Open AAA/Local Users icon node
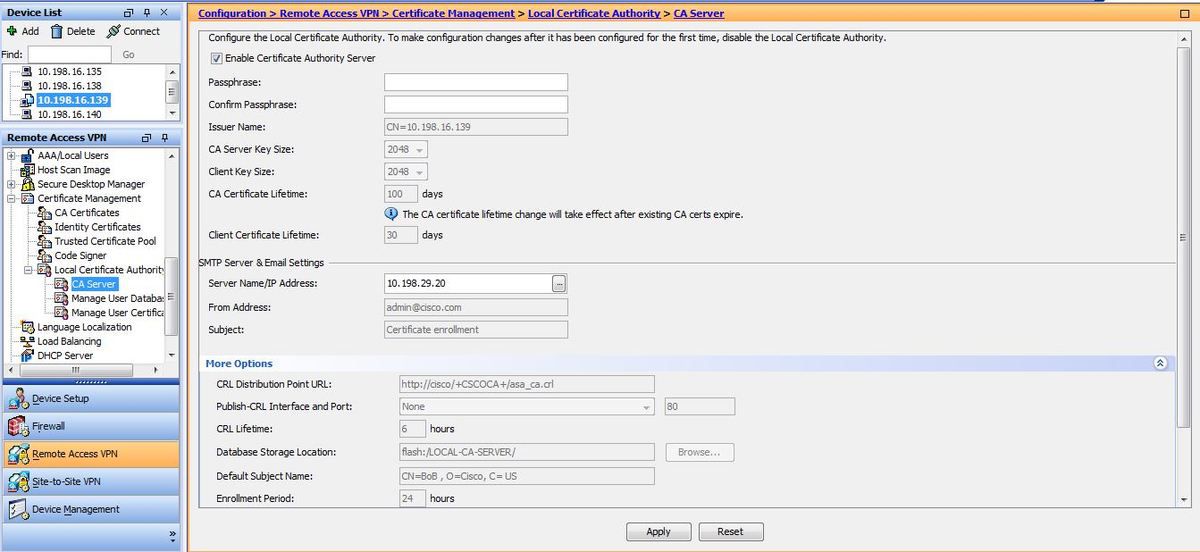Viewport: 1200px width, 552px height. [28, 156]
